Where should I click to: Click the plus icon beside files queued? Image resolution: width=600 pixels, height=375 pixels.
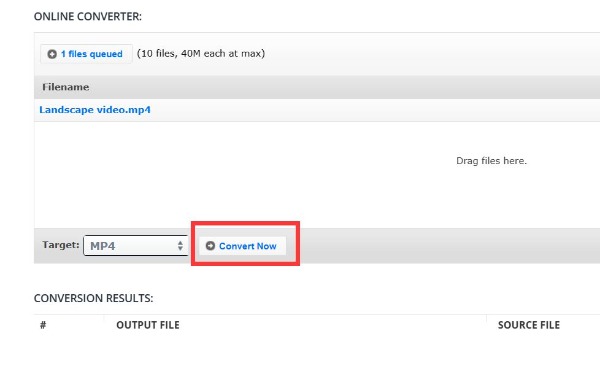tap(52, 54)
